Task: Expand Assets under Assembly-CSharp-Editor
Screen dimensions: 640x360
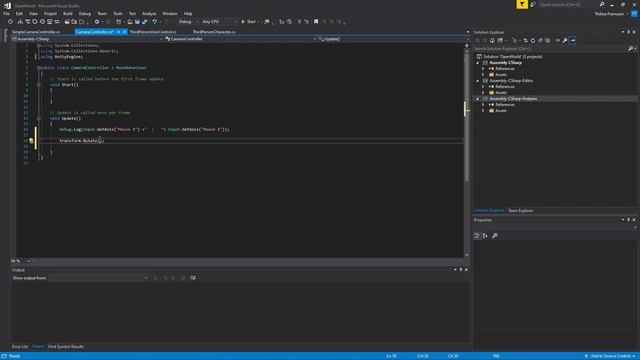Action: click(483, 93)
